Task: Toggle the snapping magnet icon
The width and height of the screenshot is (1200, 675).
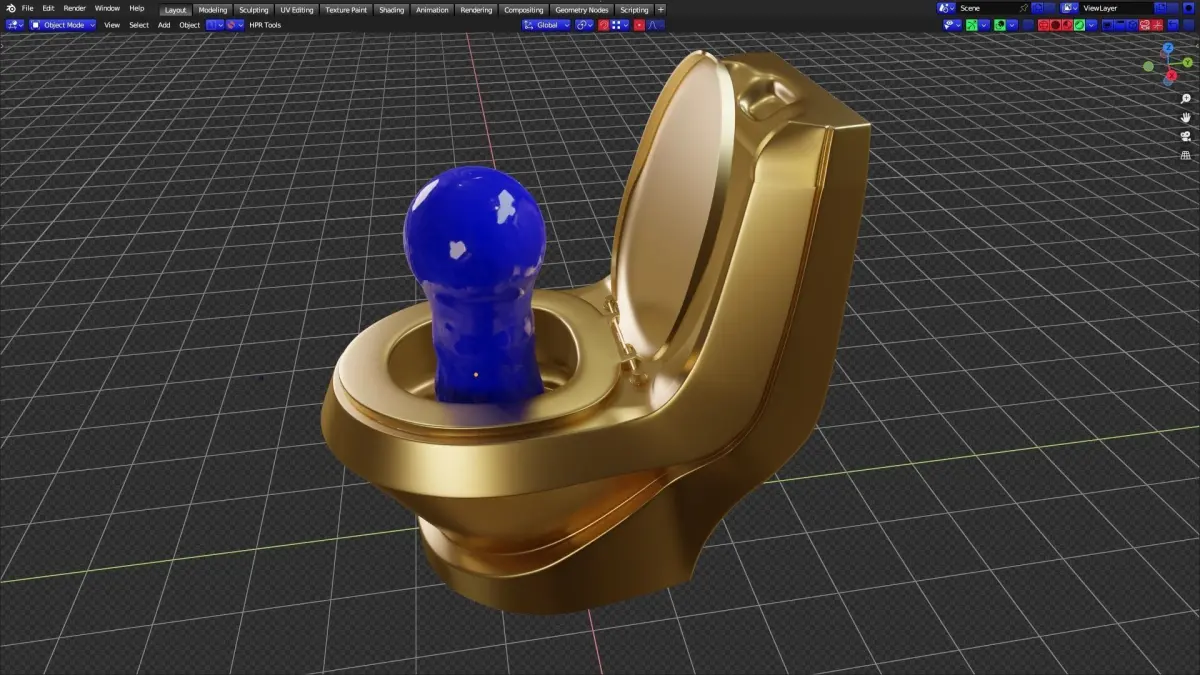Action: click(x=603, y=25)
